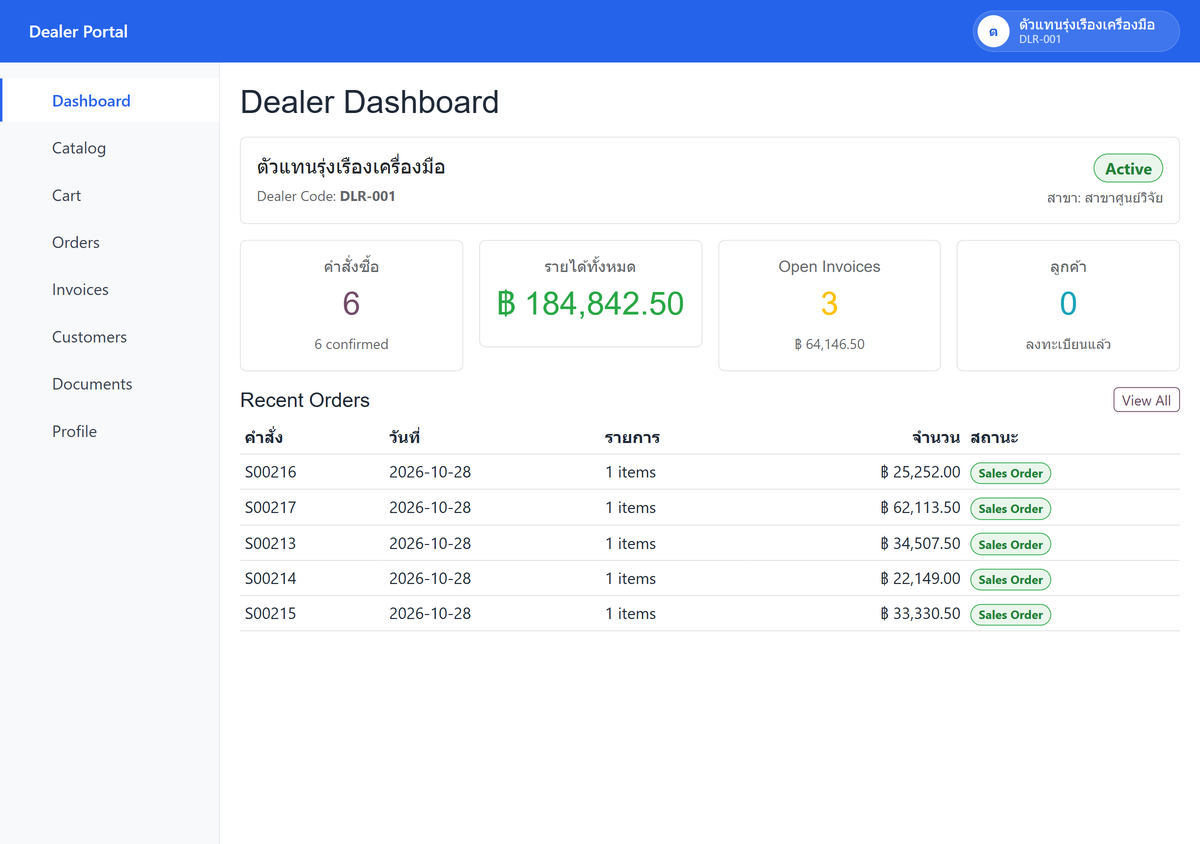The height and width of the screenshot is (844, 1200).
Task: Click the amount ฿ 22,149.00
Action: (x=920, y=579)
